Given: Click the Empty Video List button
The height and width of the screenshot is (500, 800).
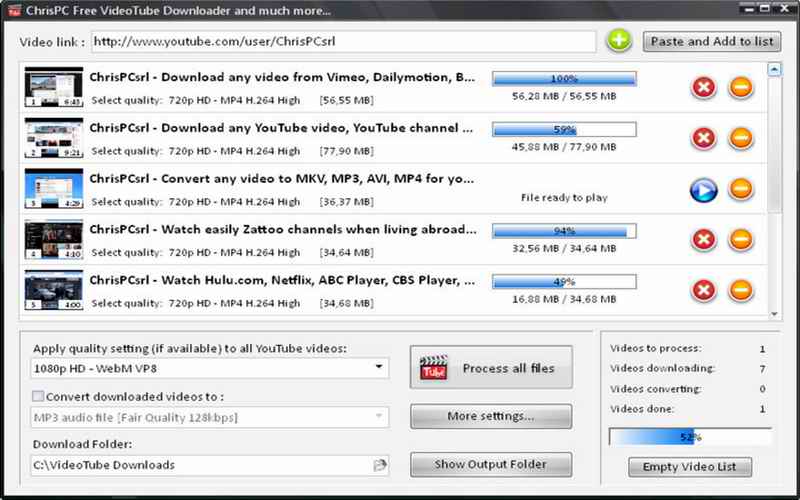Looking at the screenshot, I should 689,467.
